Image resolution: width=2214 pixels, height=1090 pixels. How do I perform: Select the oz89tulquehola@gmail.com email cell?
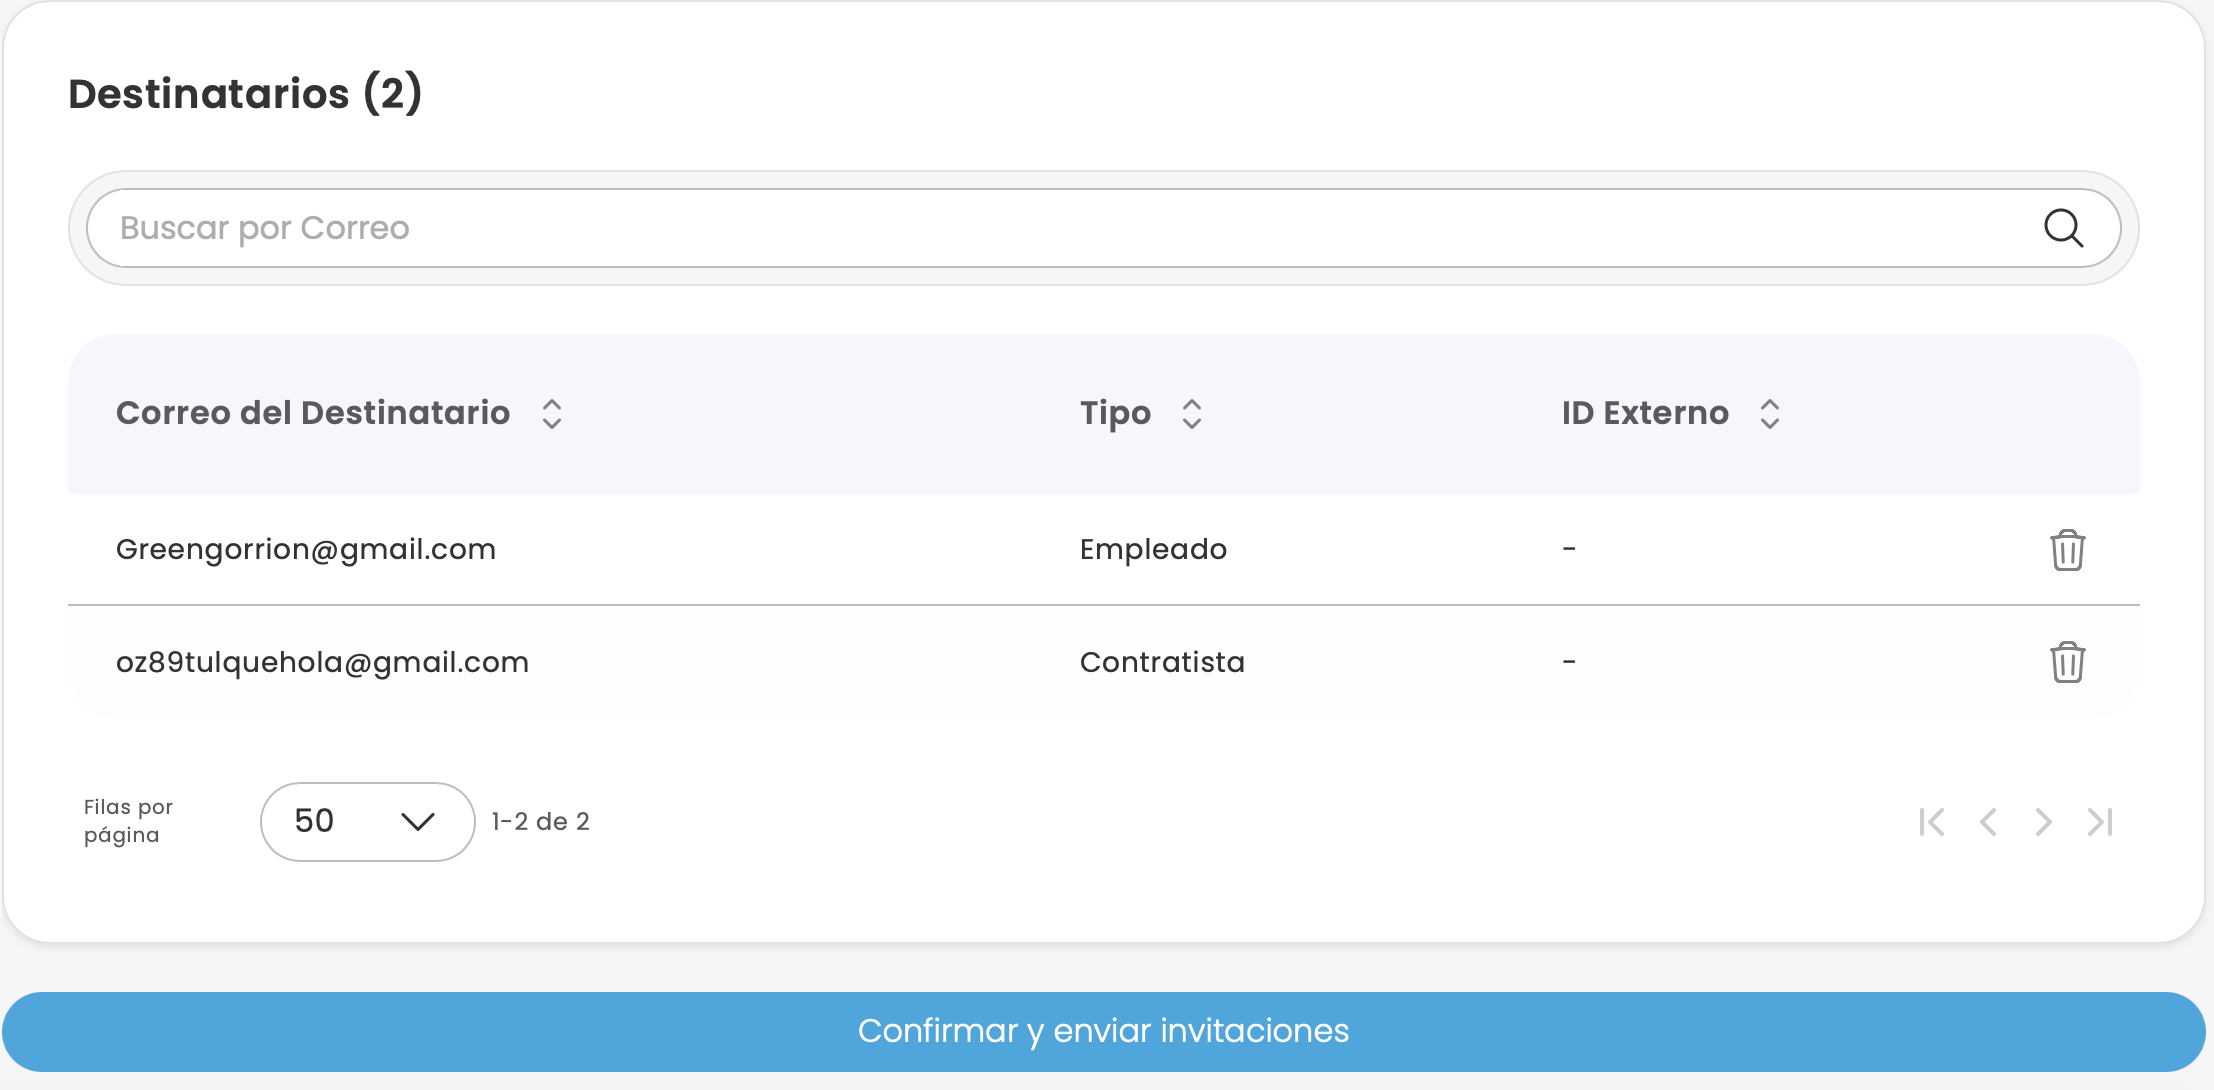click(322, 662)
